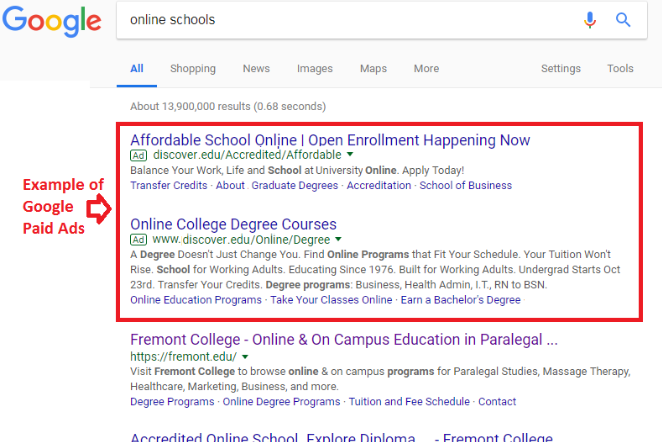
Task: Expand arrow beside https://fremont.edu/
Action: 245,357
